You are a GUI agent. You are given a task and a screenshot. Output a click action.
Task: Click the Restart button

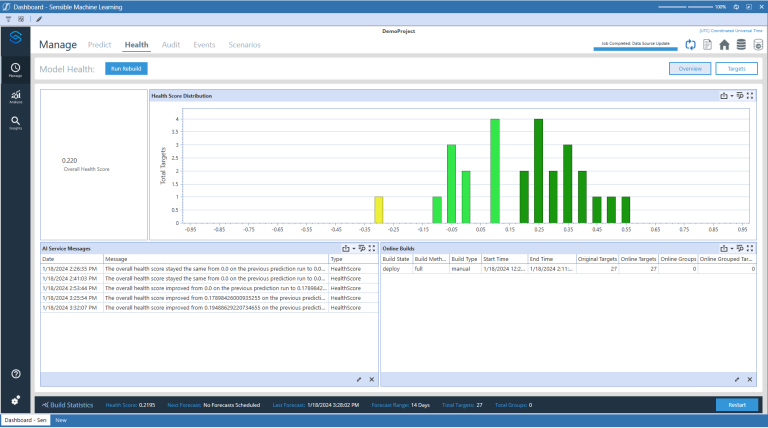point(736,405)
